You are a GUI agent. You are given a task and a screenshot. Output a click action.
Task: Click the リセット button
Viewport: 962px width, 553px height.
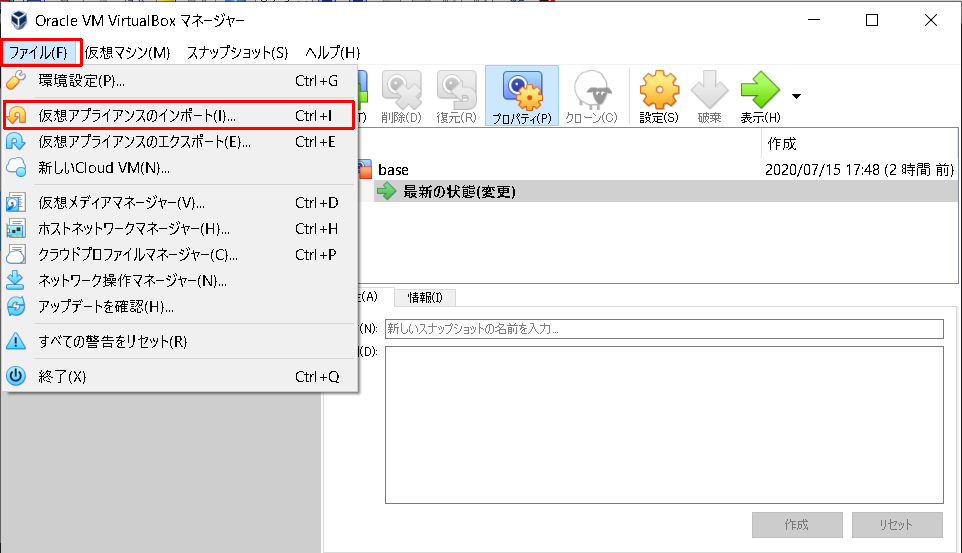pos(896,525)
